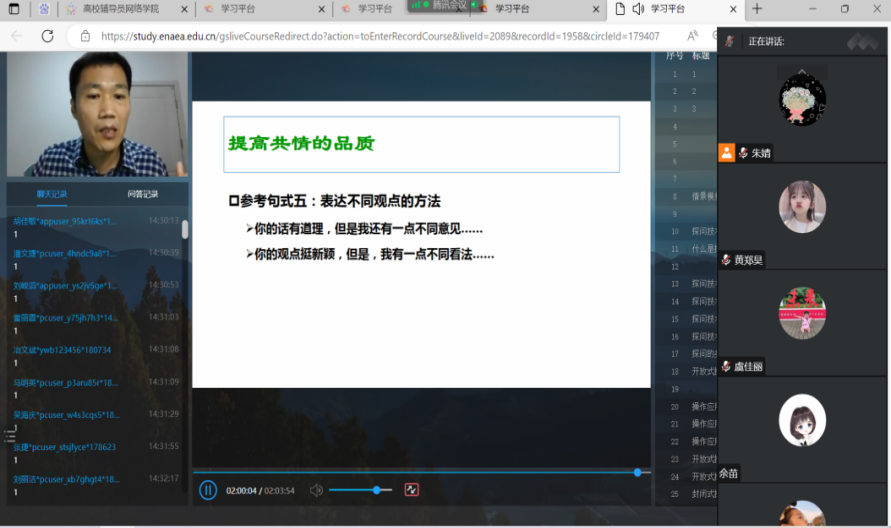Click the video progress bar end marker
891x528 pixels.
coord(637,472)
